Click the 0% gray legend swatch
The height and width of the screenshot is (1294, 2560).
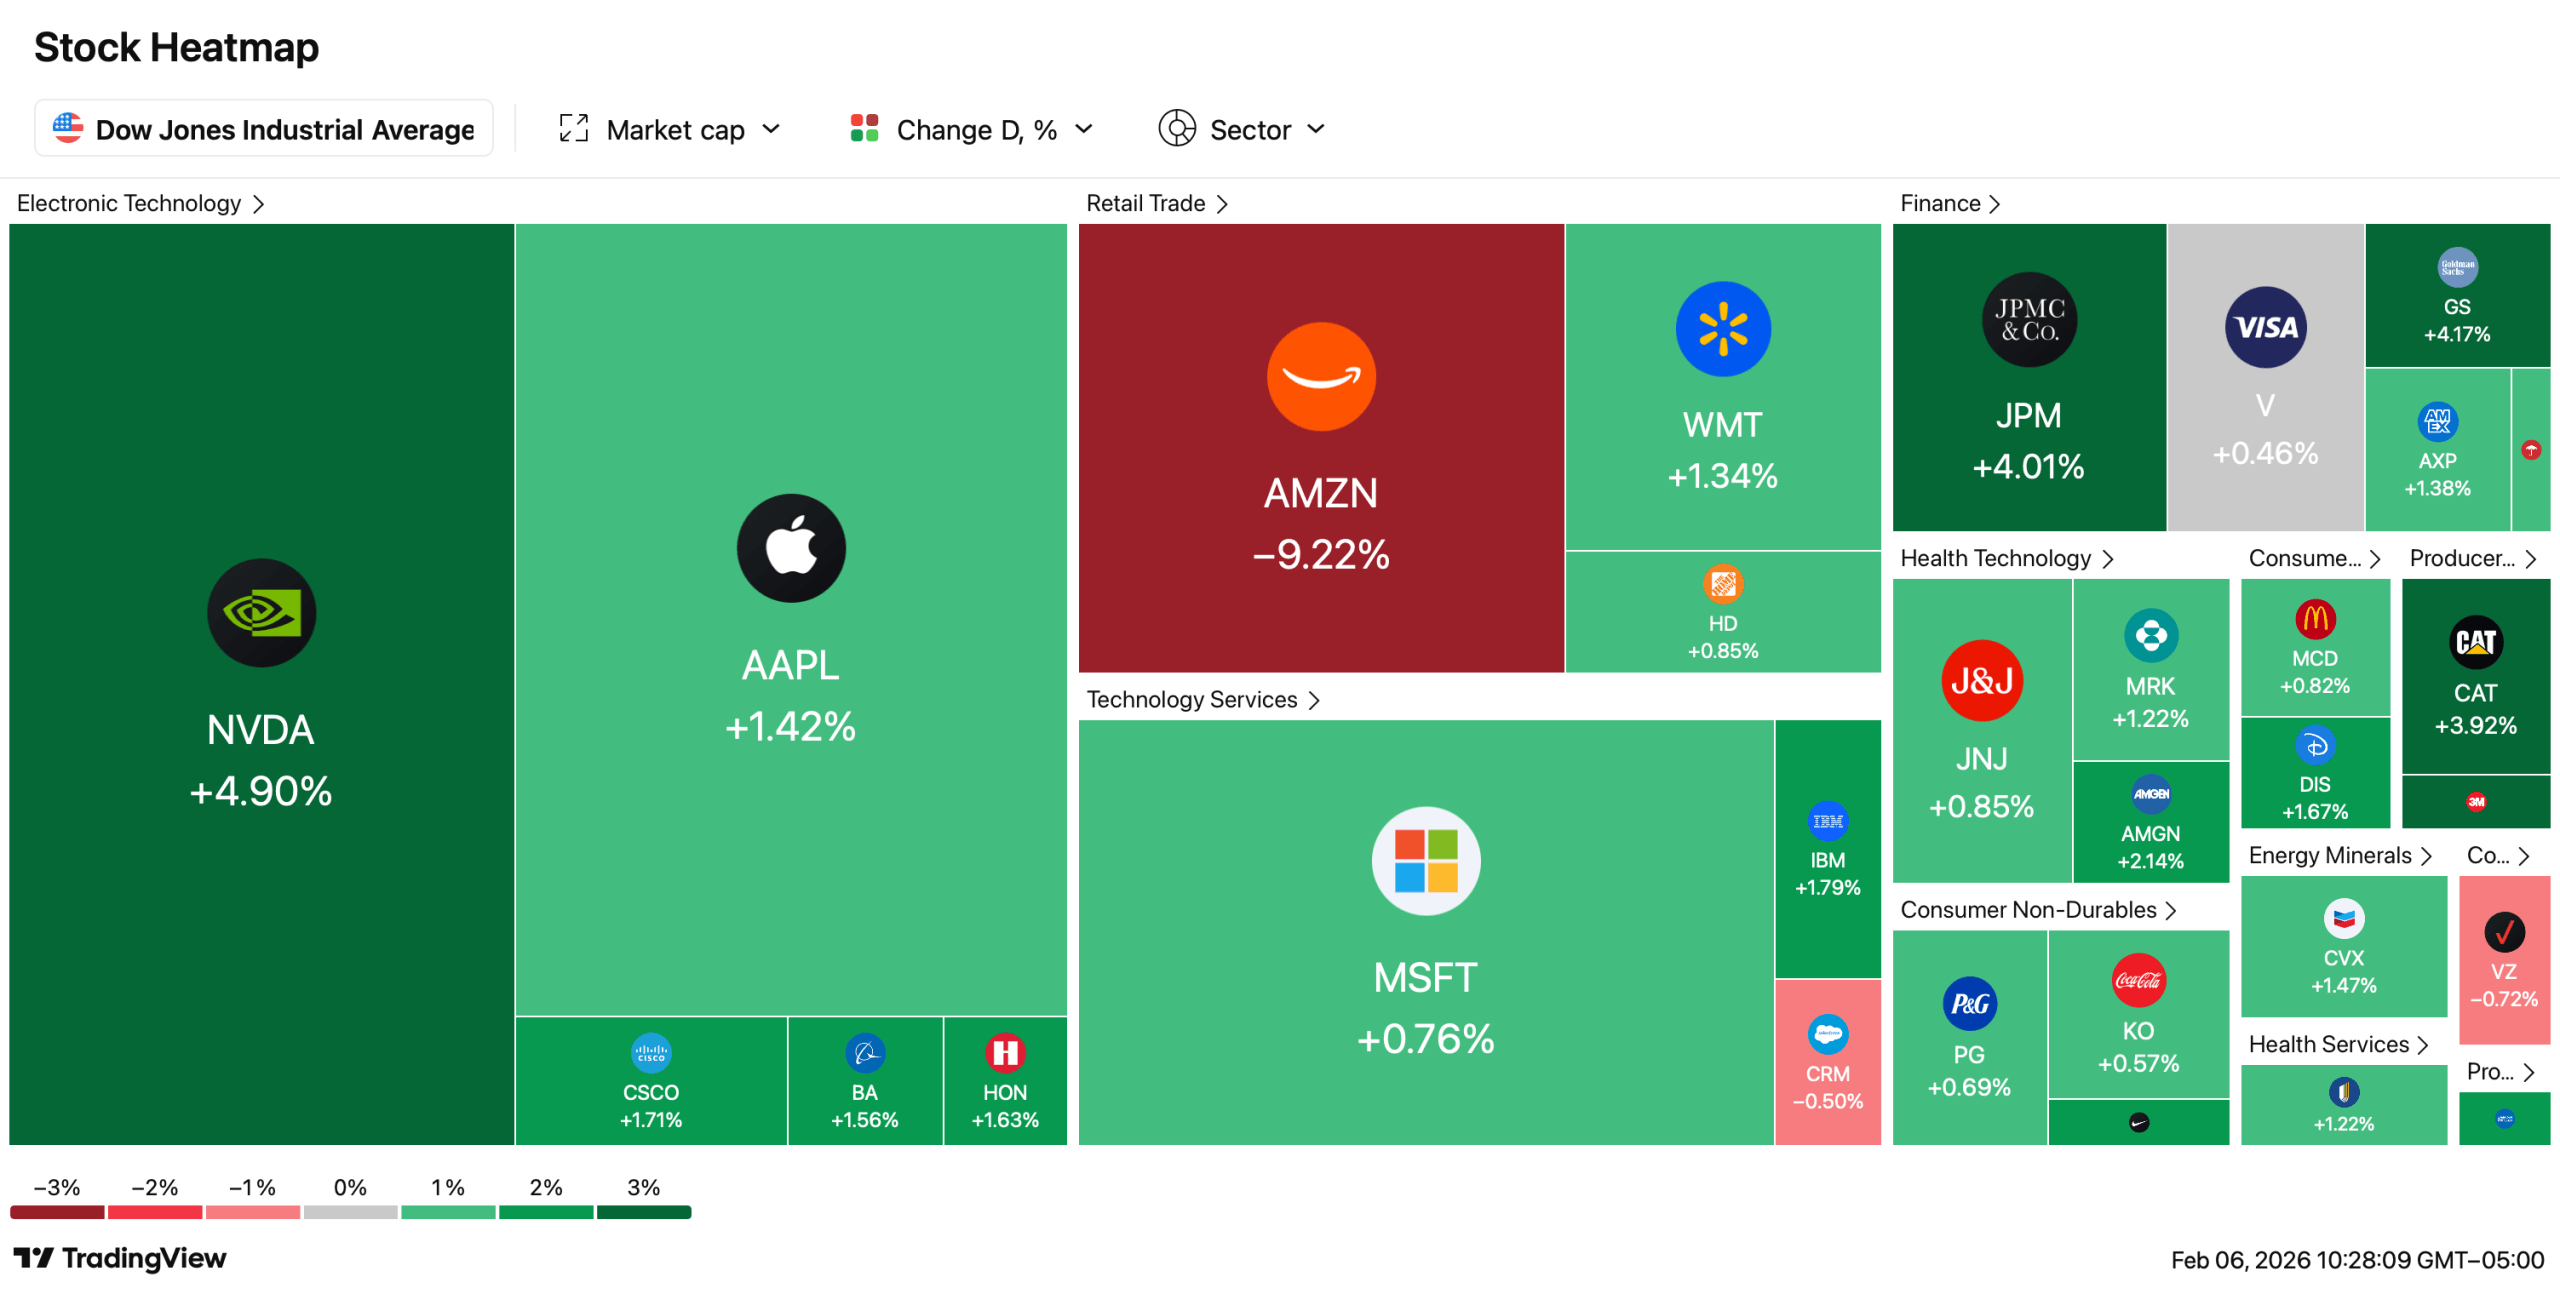click(x=350, y=1212)
